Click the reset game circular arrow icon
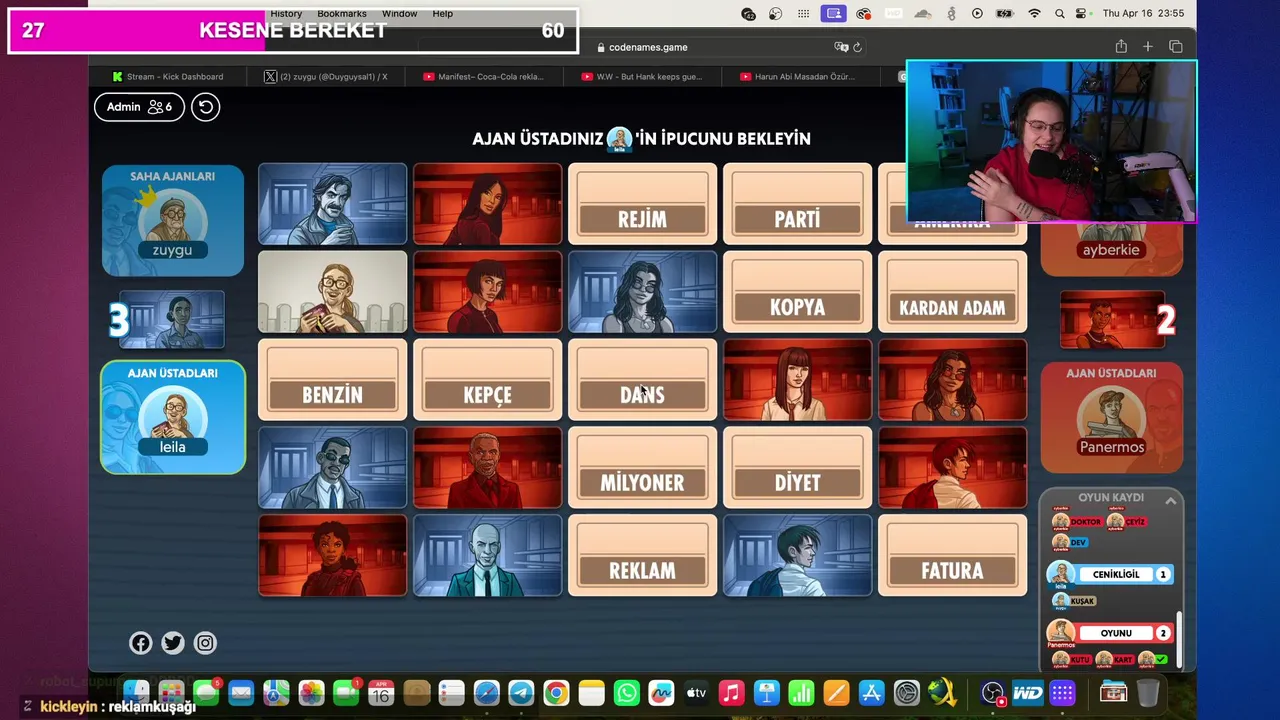Screen dimensions: 1280x720 pos(205,107)
